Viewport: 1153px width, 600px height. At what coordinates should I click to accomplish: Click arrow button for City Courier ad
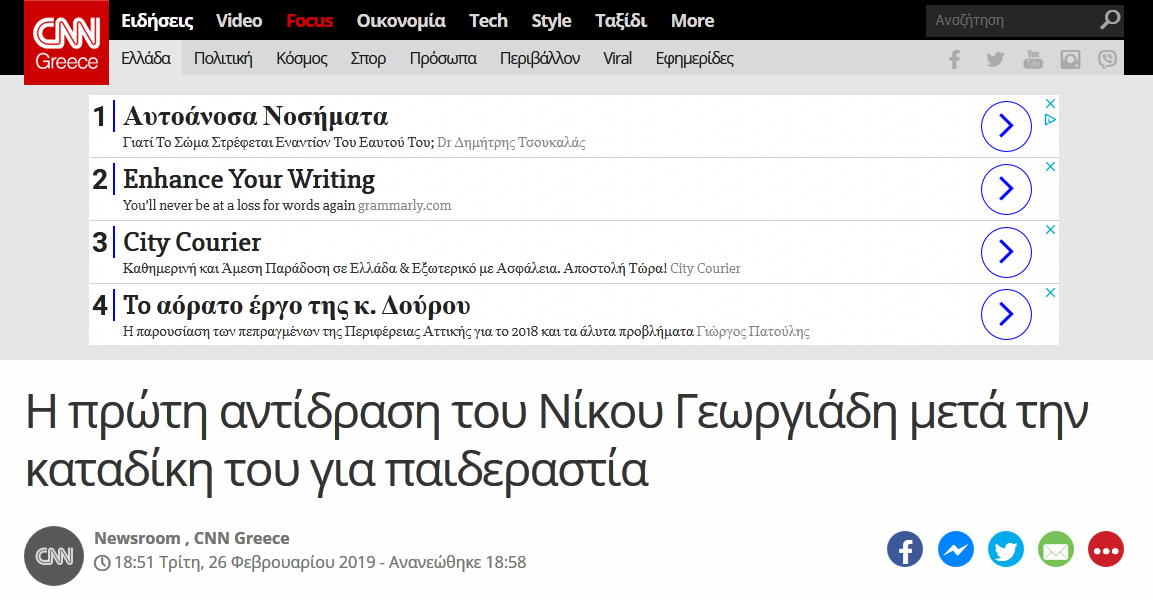pos(1007,252)
